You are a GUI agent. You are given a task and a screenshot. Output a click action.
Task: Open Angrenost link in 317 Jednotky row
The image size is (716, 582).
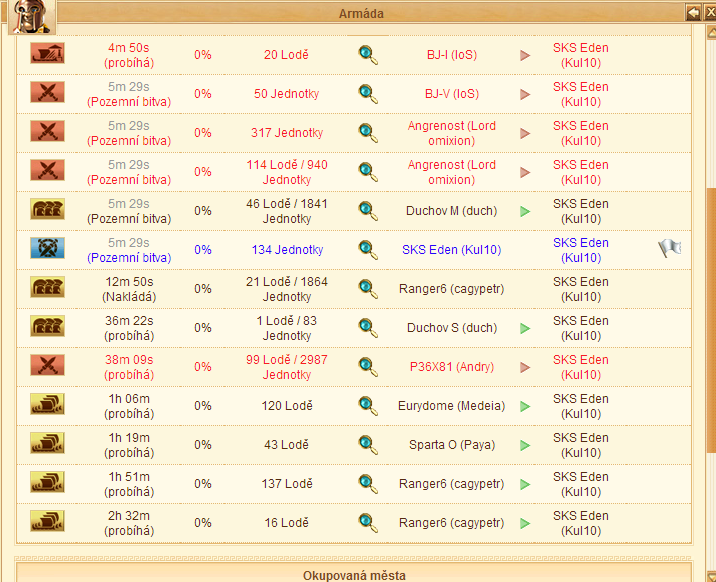click(452, 133)
